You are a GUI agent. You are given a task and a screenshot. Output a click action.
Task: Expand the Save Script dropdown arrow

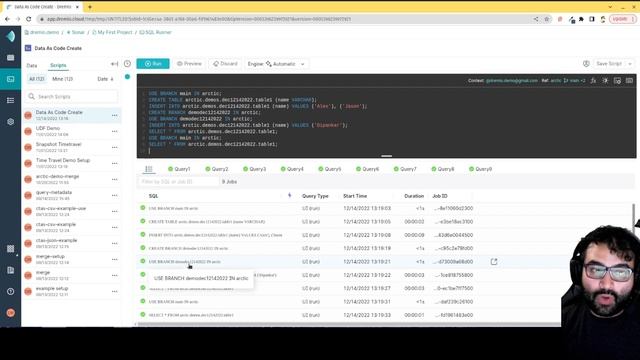630,64
